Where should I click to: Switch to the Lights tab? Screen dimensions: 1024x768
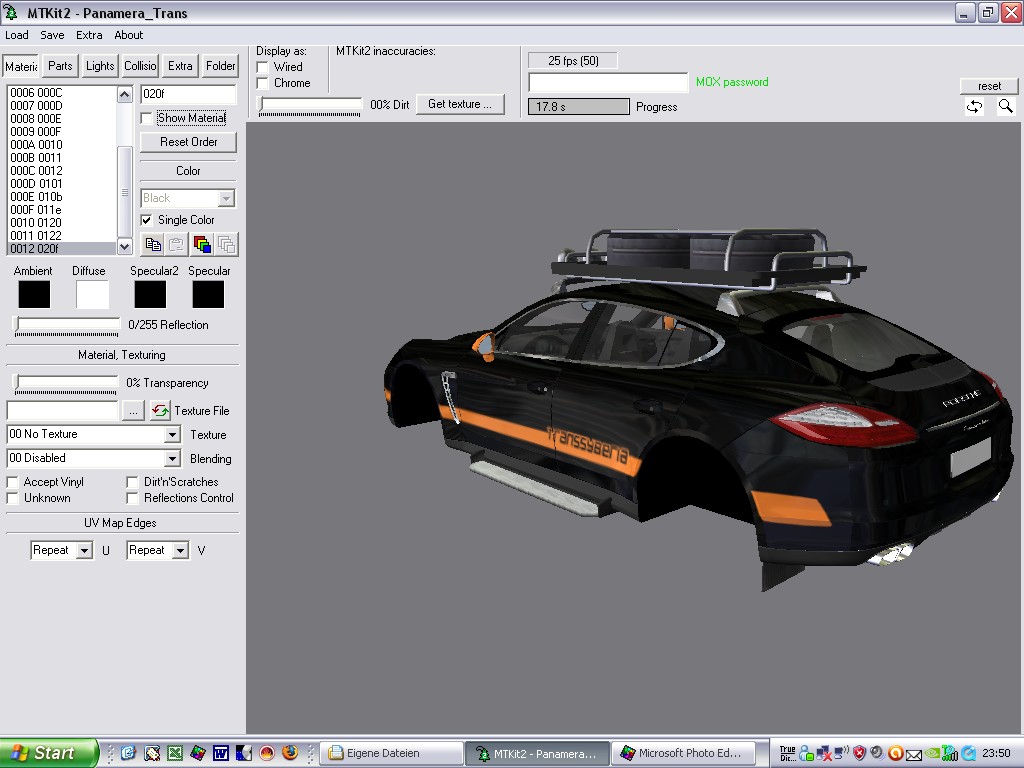coord(100,66)
